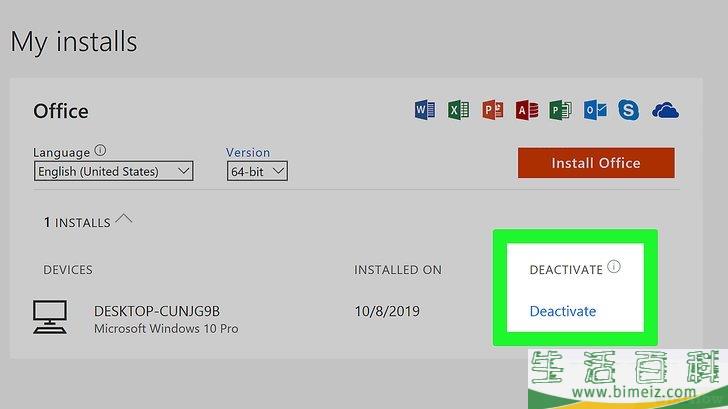This screenshot has width=728, height=409.
Task: Click the info icon beside DEACTIVATE
Action: 614,266
